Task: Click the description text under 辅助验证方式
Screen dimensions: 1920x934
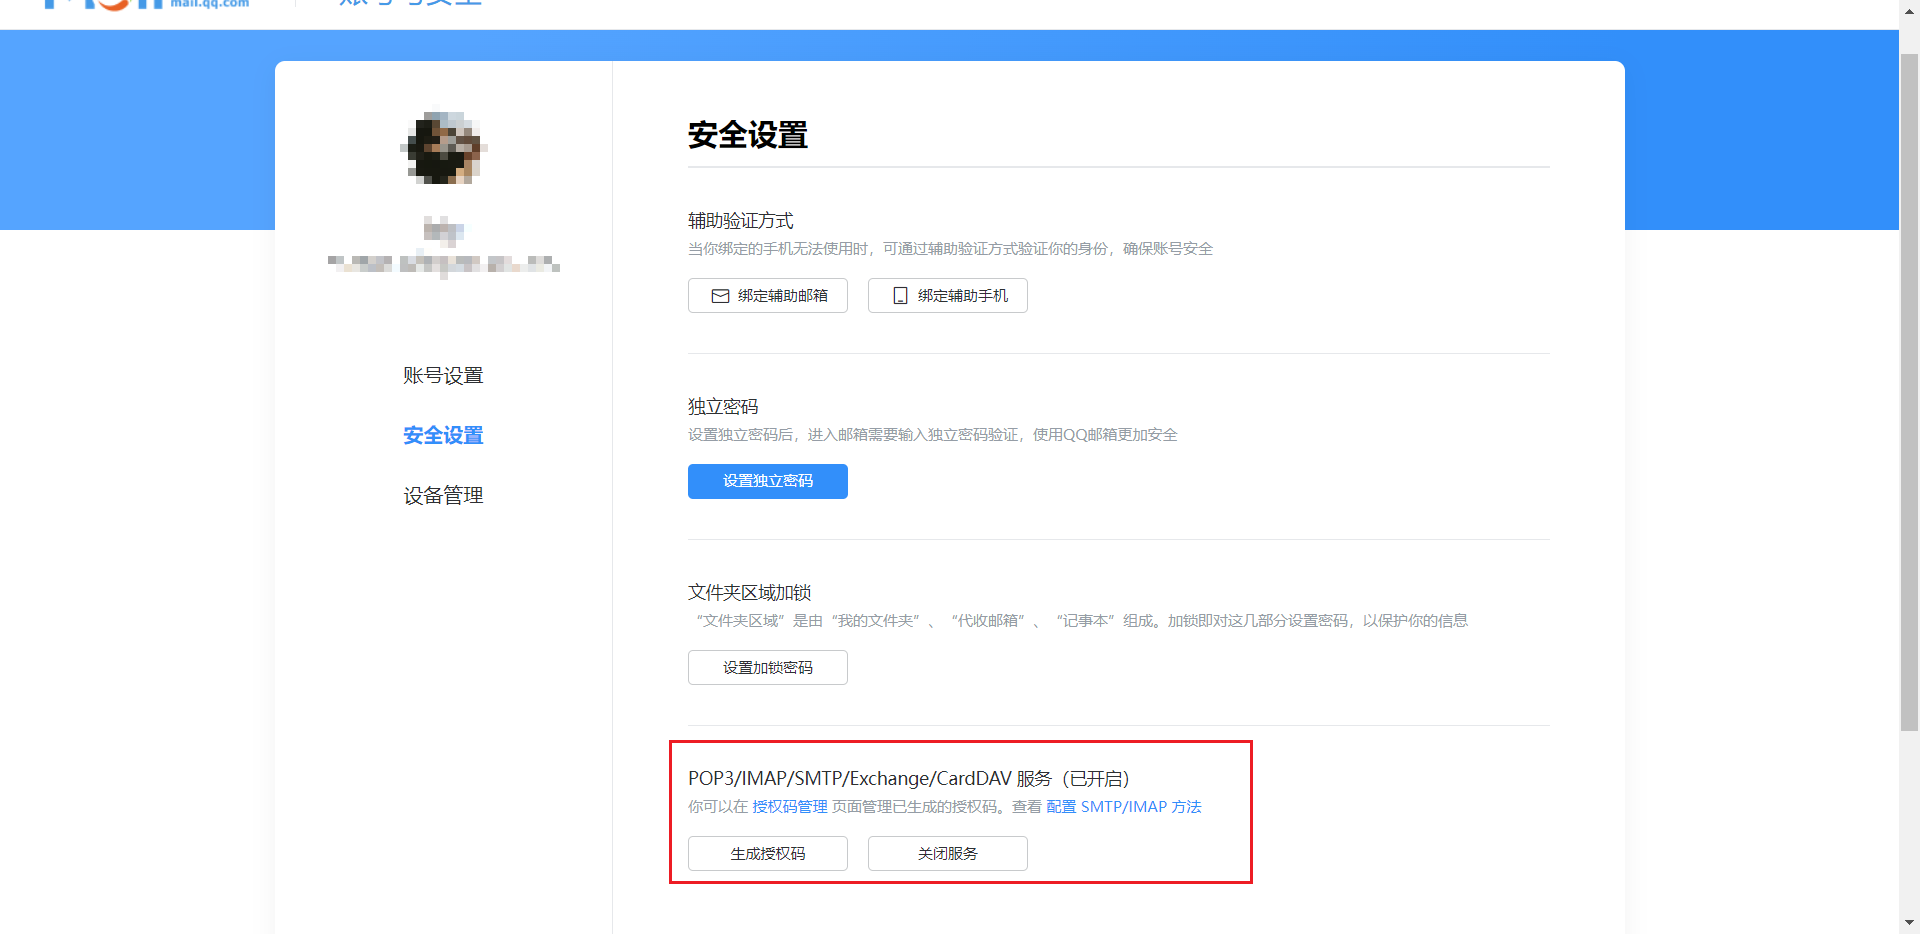Action: pos(950,249)
